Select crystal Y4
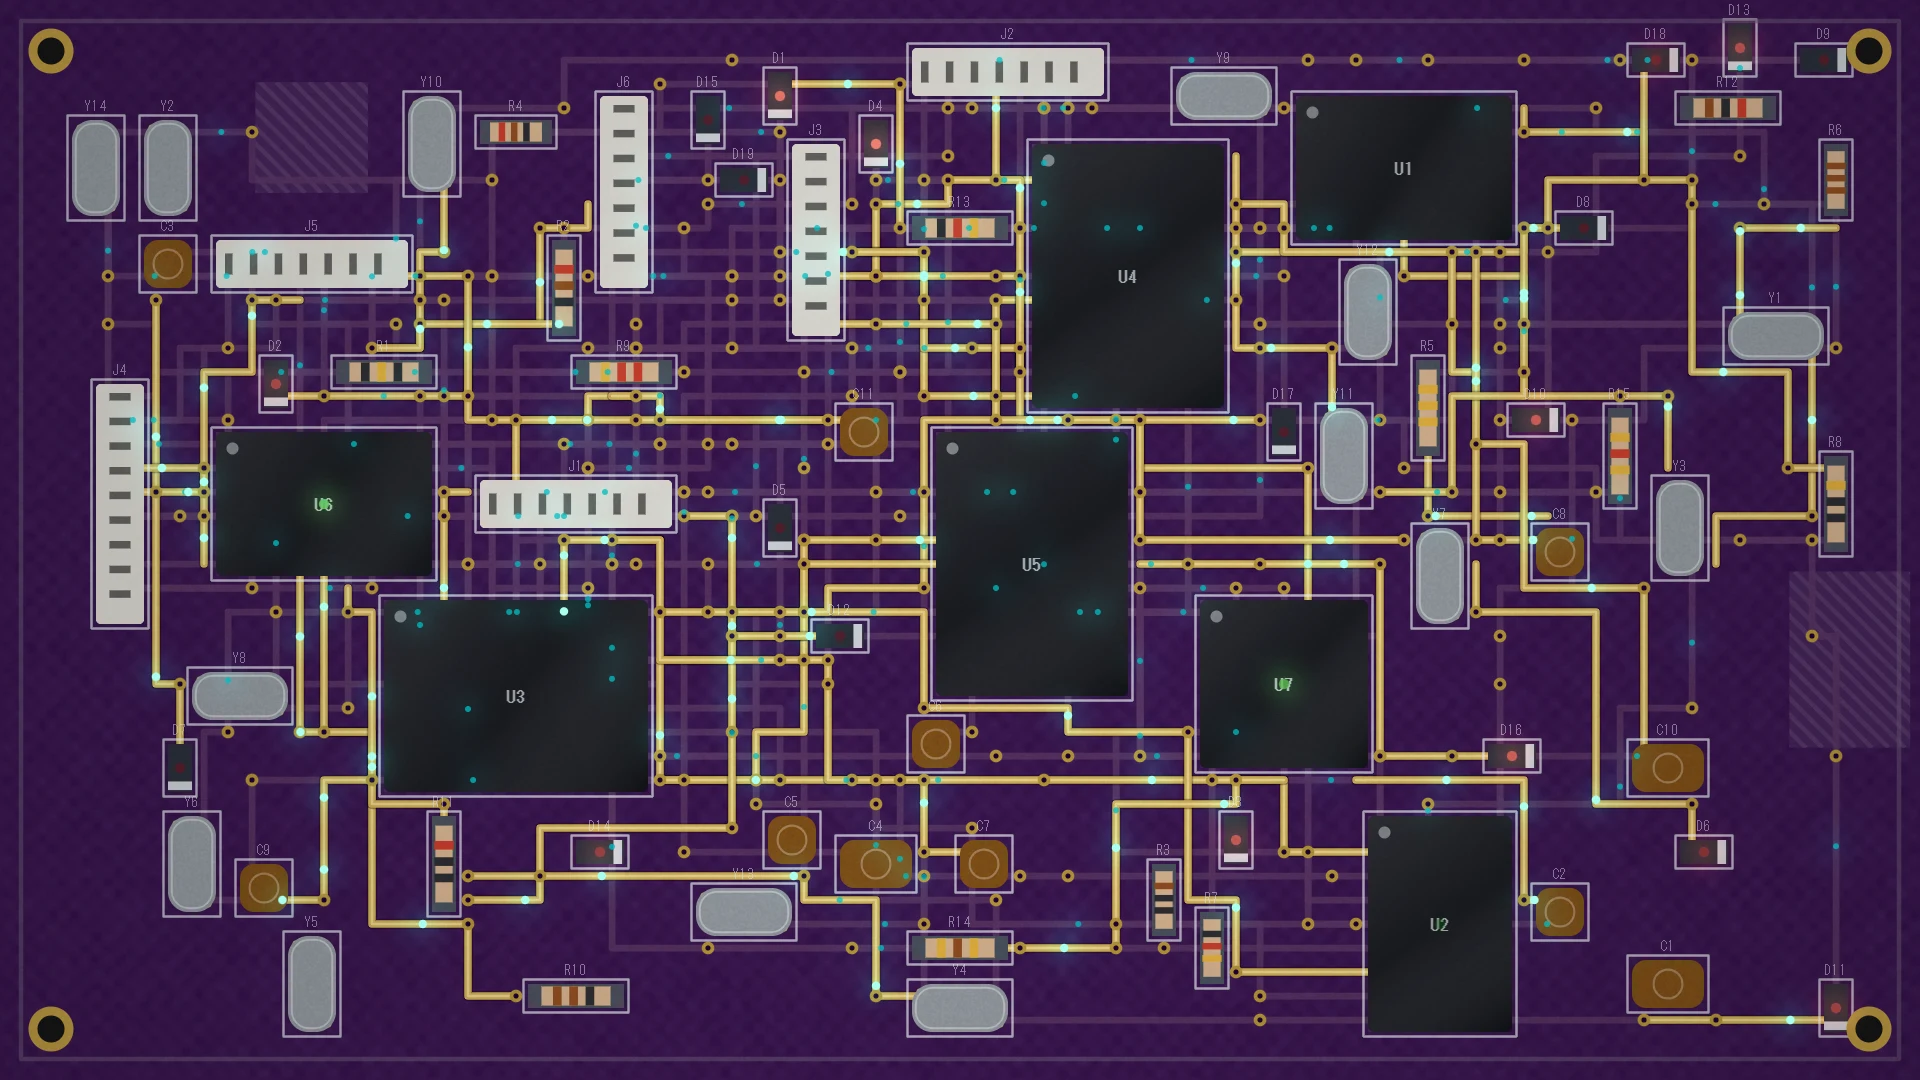Viewport: 1920px width, 1080px height. [x=959, y=1008]
